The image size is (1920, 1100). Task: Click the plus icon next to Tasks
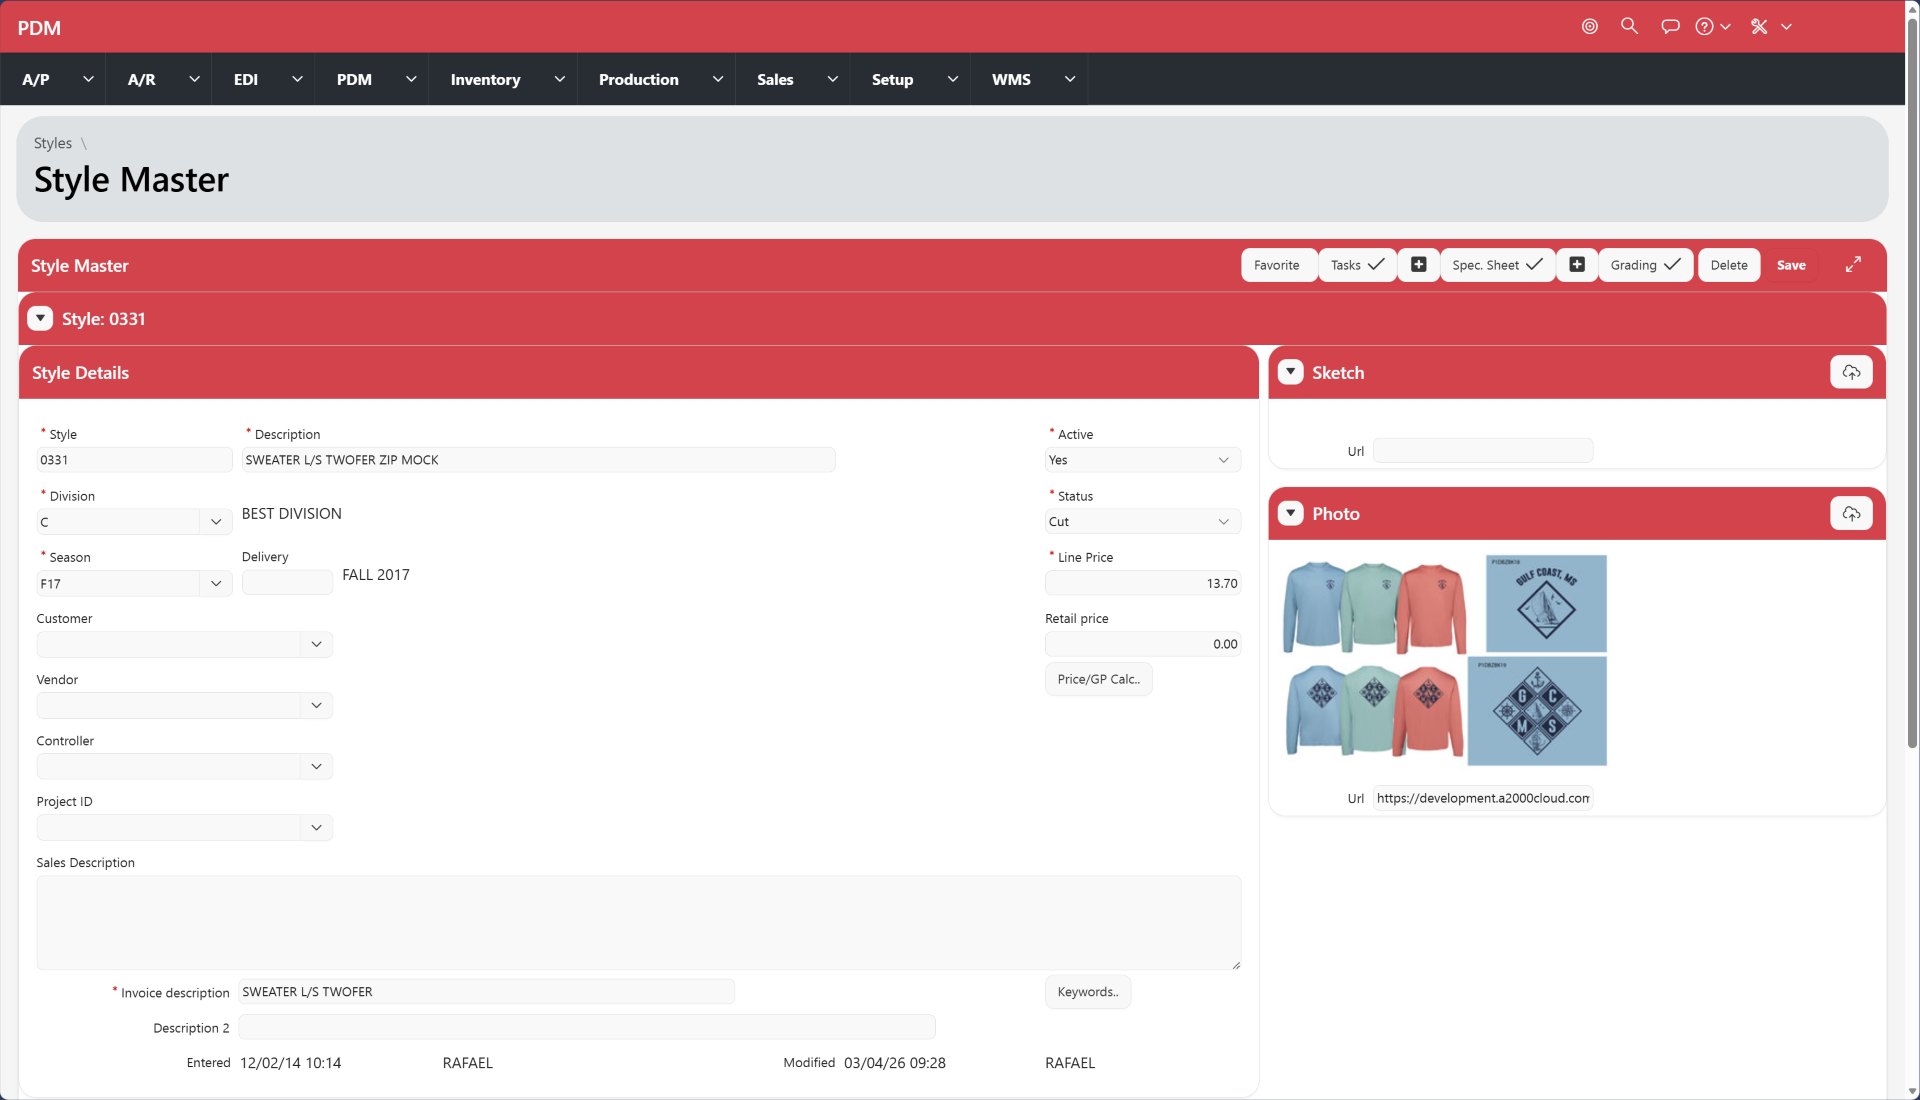click(x=1418, y=265)
